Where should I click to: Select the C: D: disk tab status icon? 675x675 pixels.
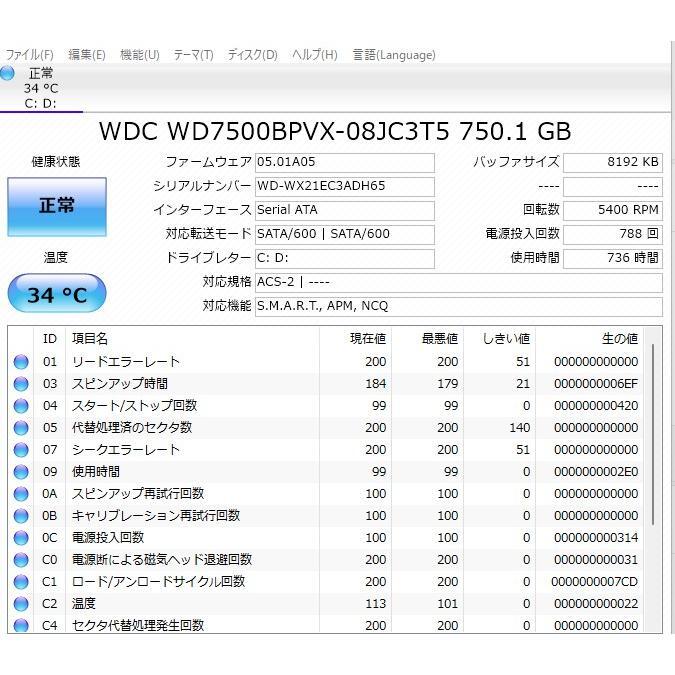tap(7, 73)
